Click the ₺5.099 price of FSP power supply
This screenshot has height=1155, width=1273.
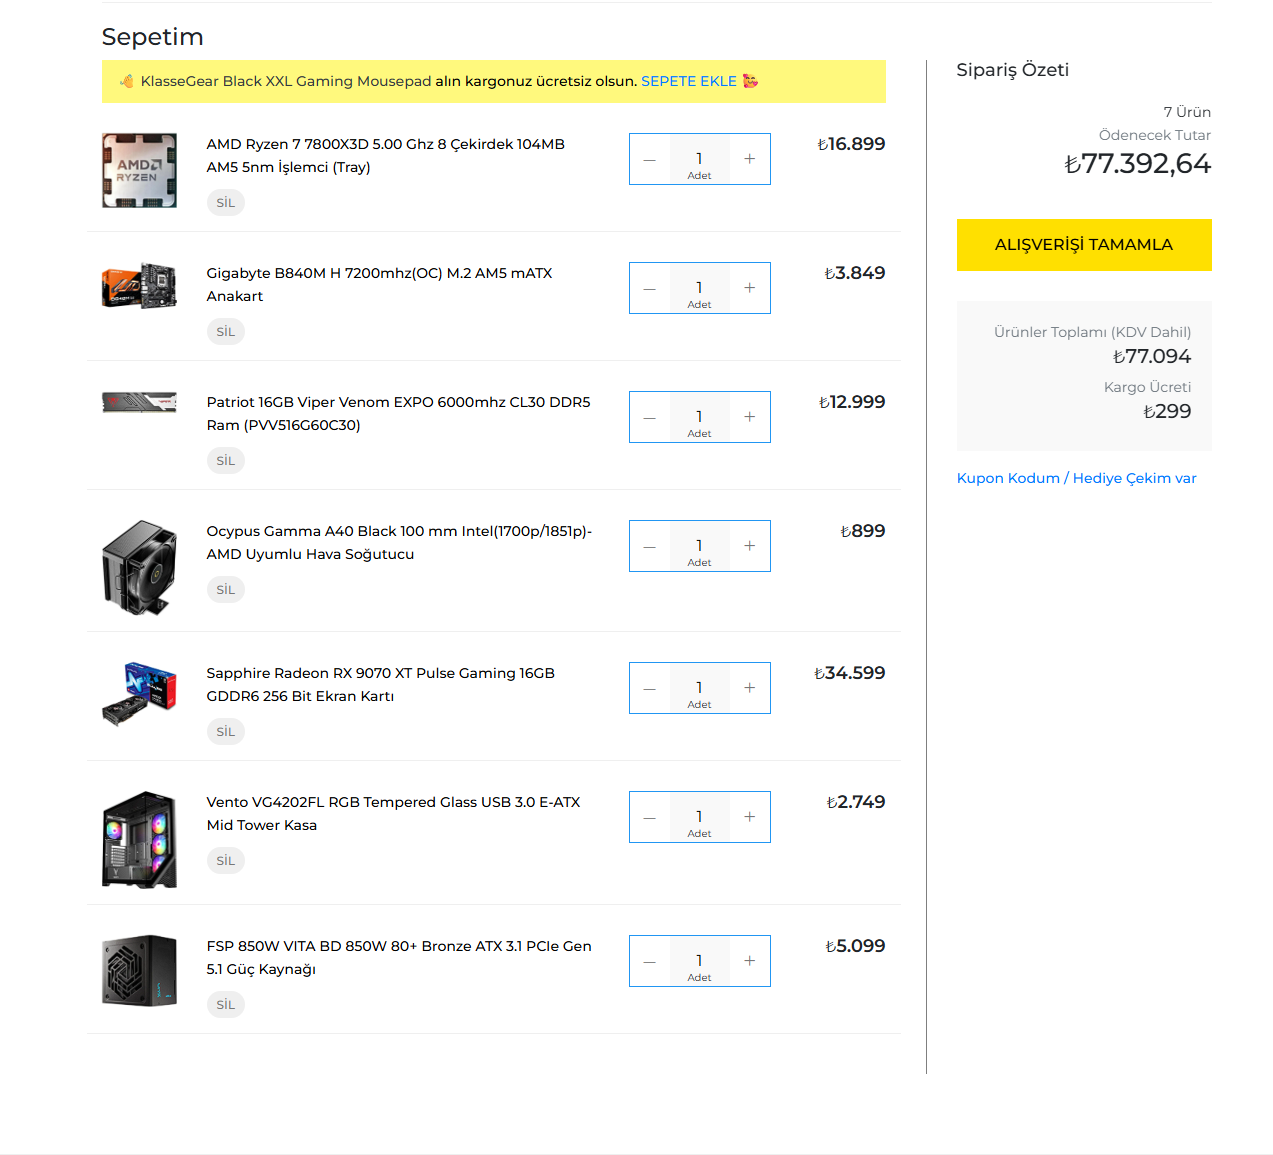(855, 946)
